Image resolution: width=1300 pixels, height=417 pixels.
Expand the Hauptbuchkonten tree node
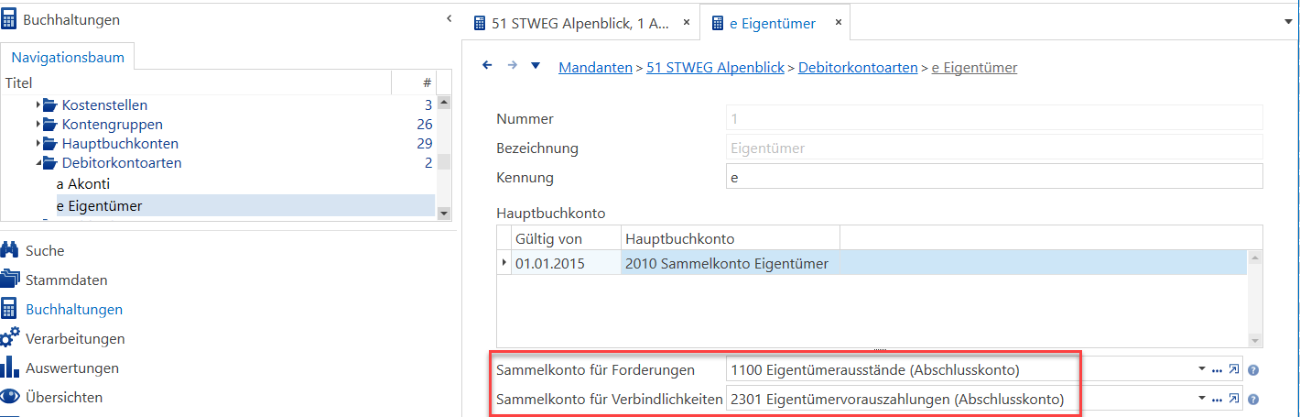(38, 144)
